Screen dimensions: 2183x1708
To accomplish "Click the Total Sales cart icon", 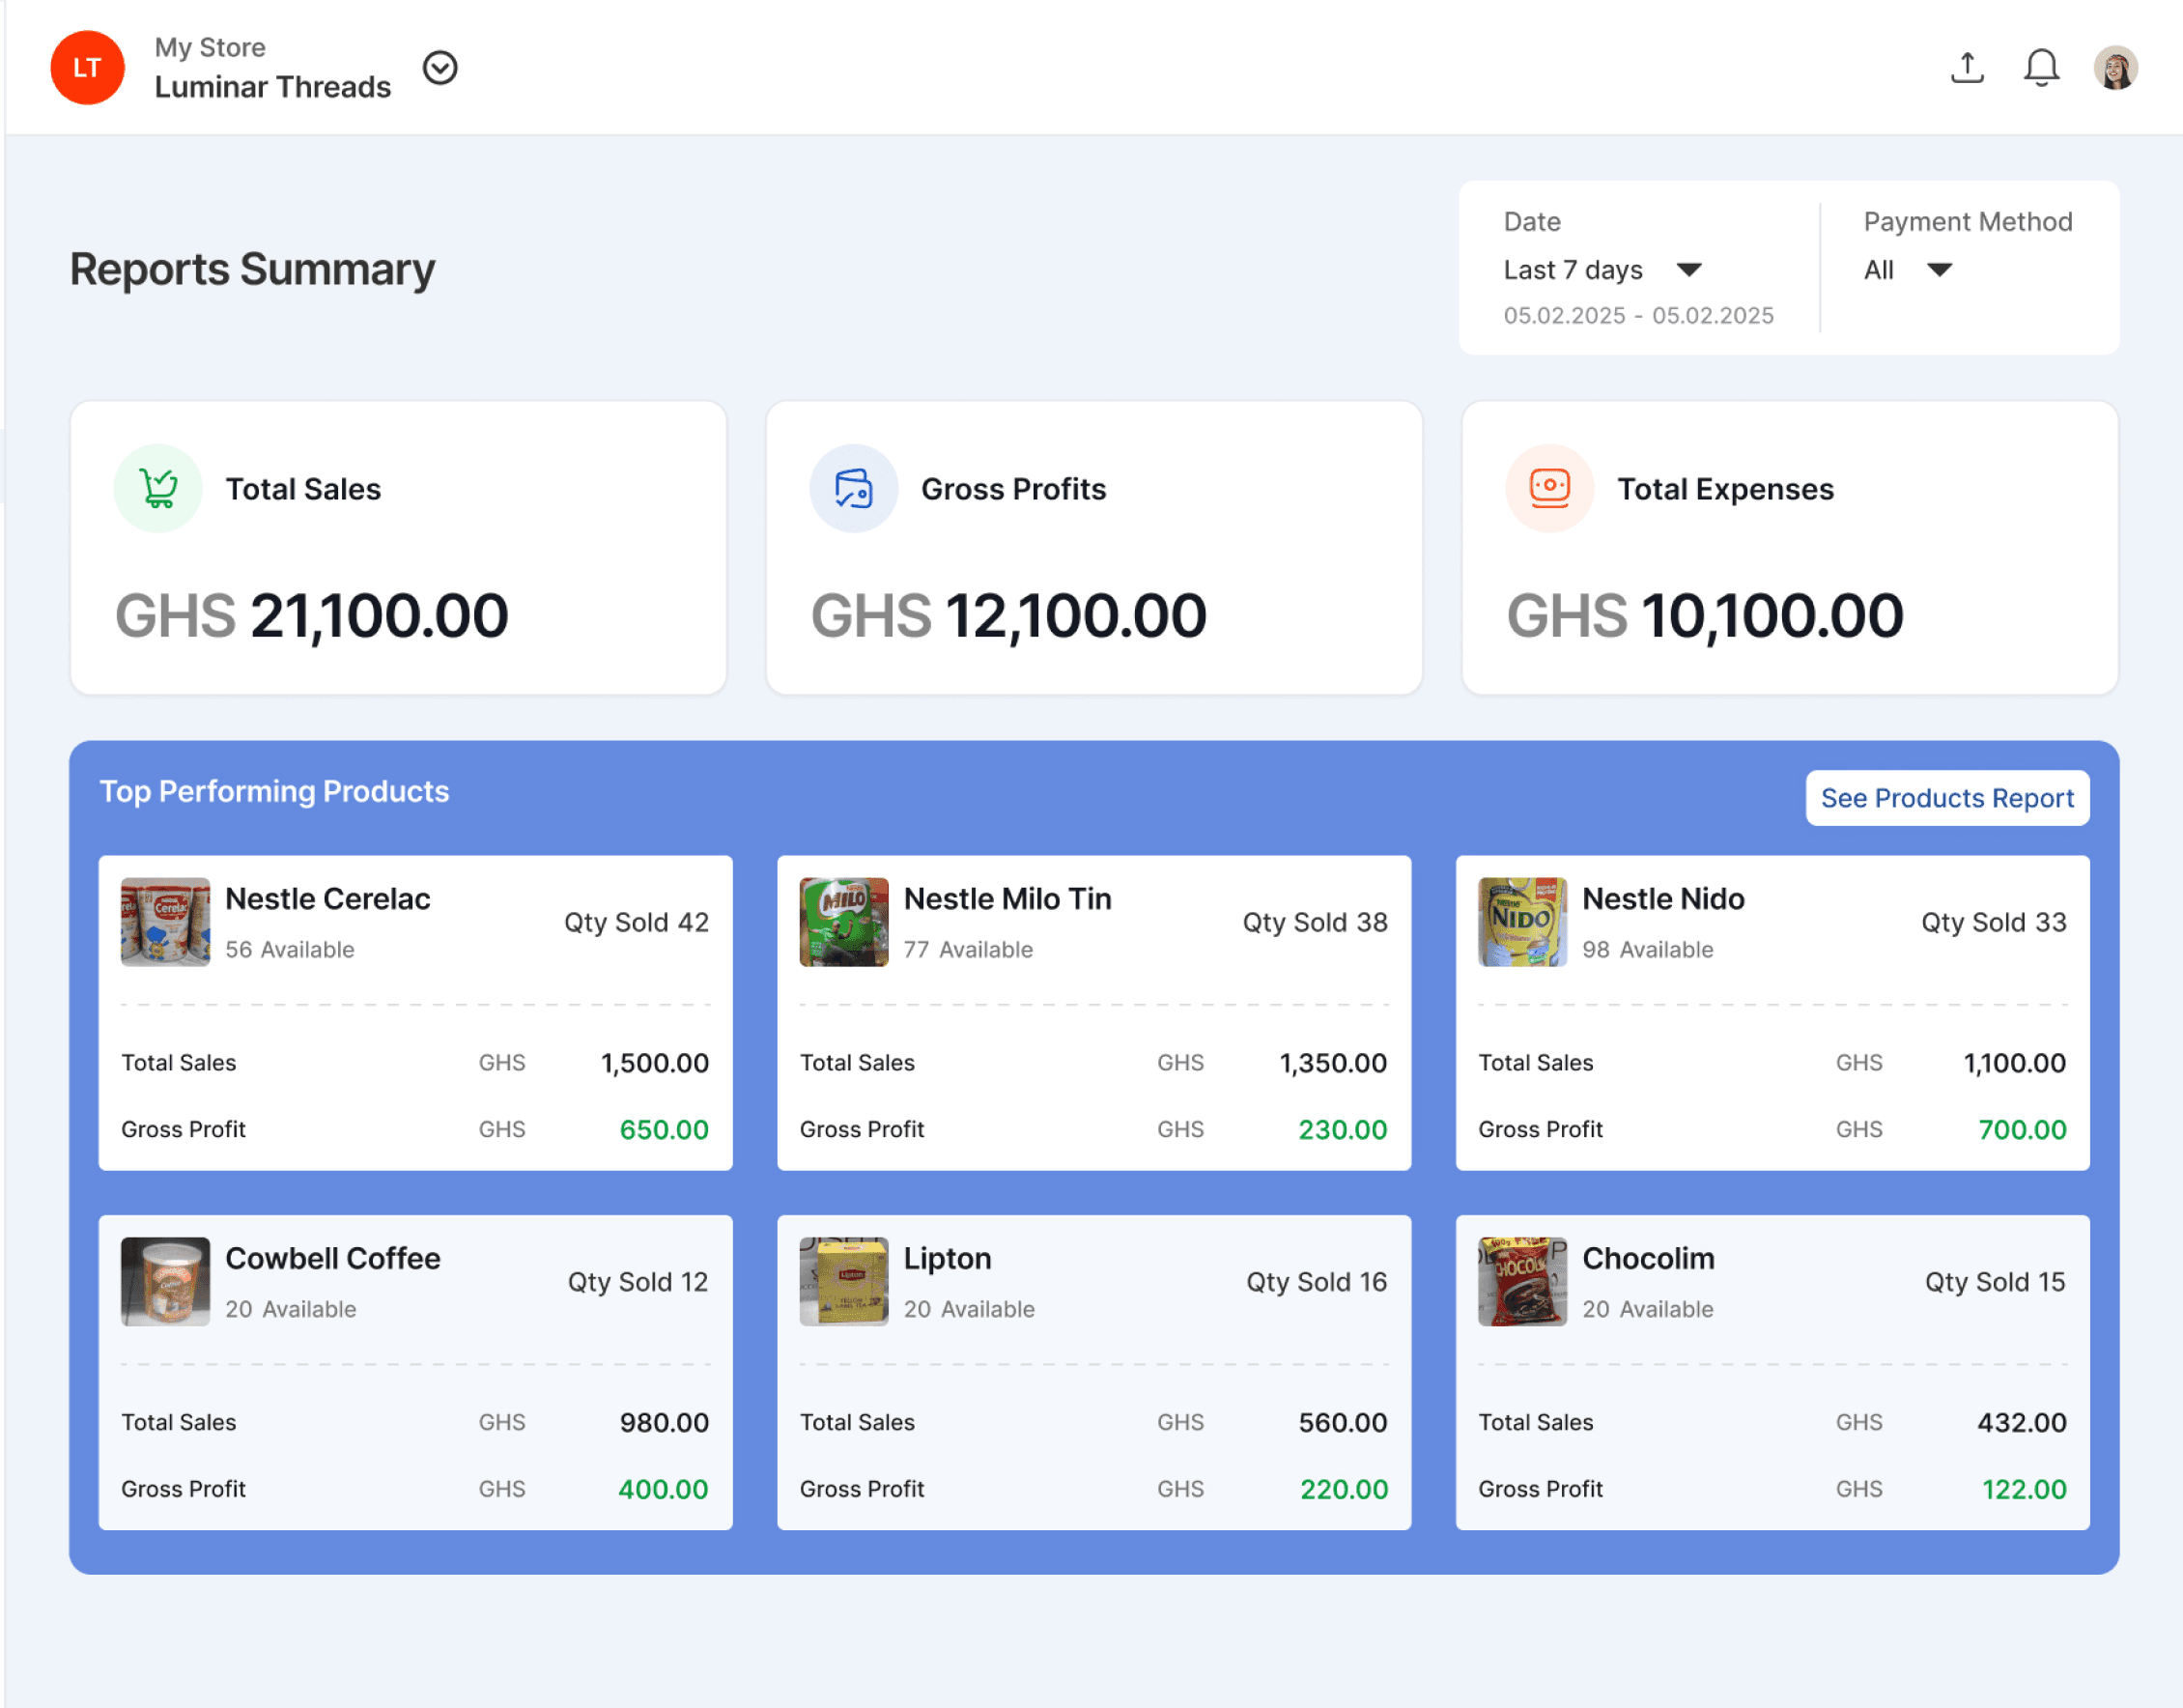I will click(x=158, y=488).
